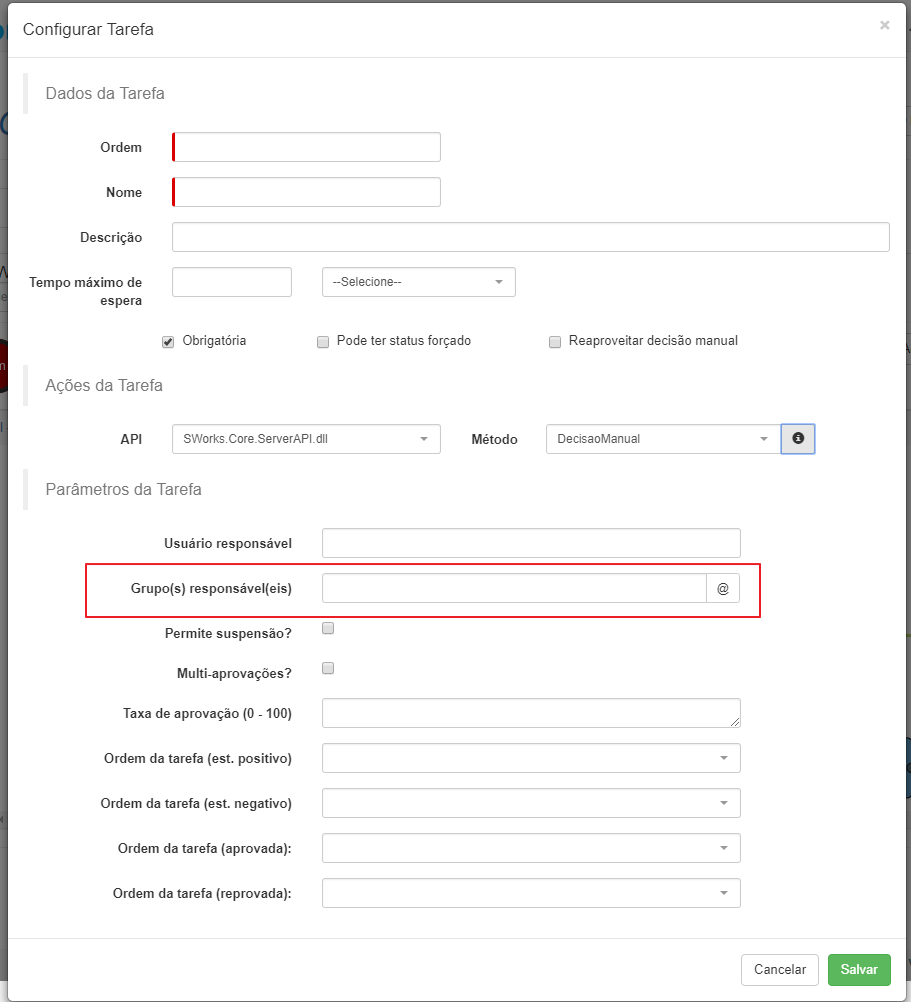Click the Parâmetros da Tarefa heading
Screen dimensions: 911x1002
[x=123, y=489]
